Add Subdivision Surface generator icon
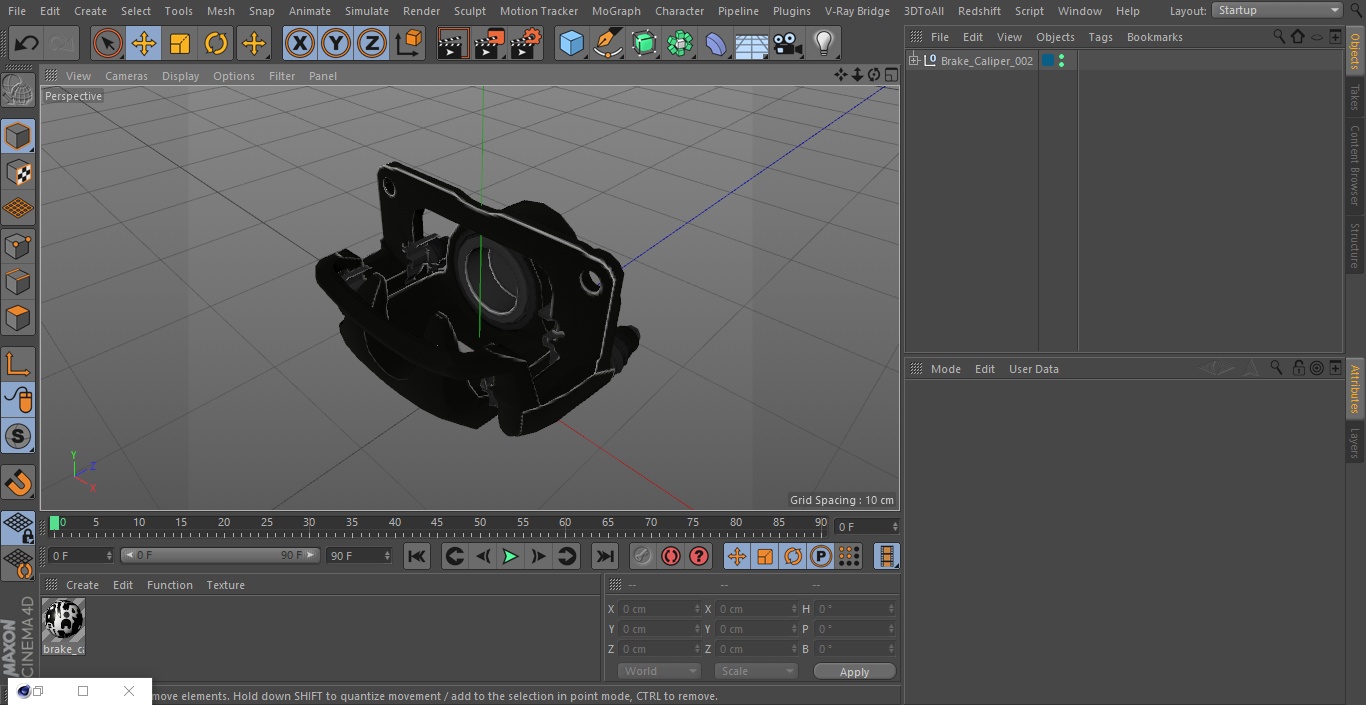1366x705 pixels. pos(644,44)
